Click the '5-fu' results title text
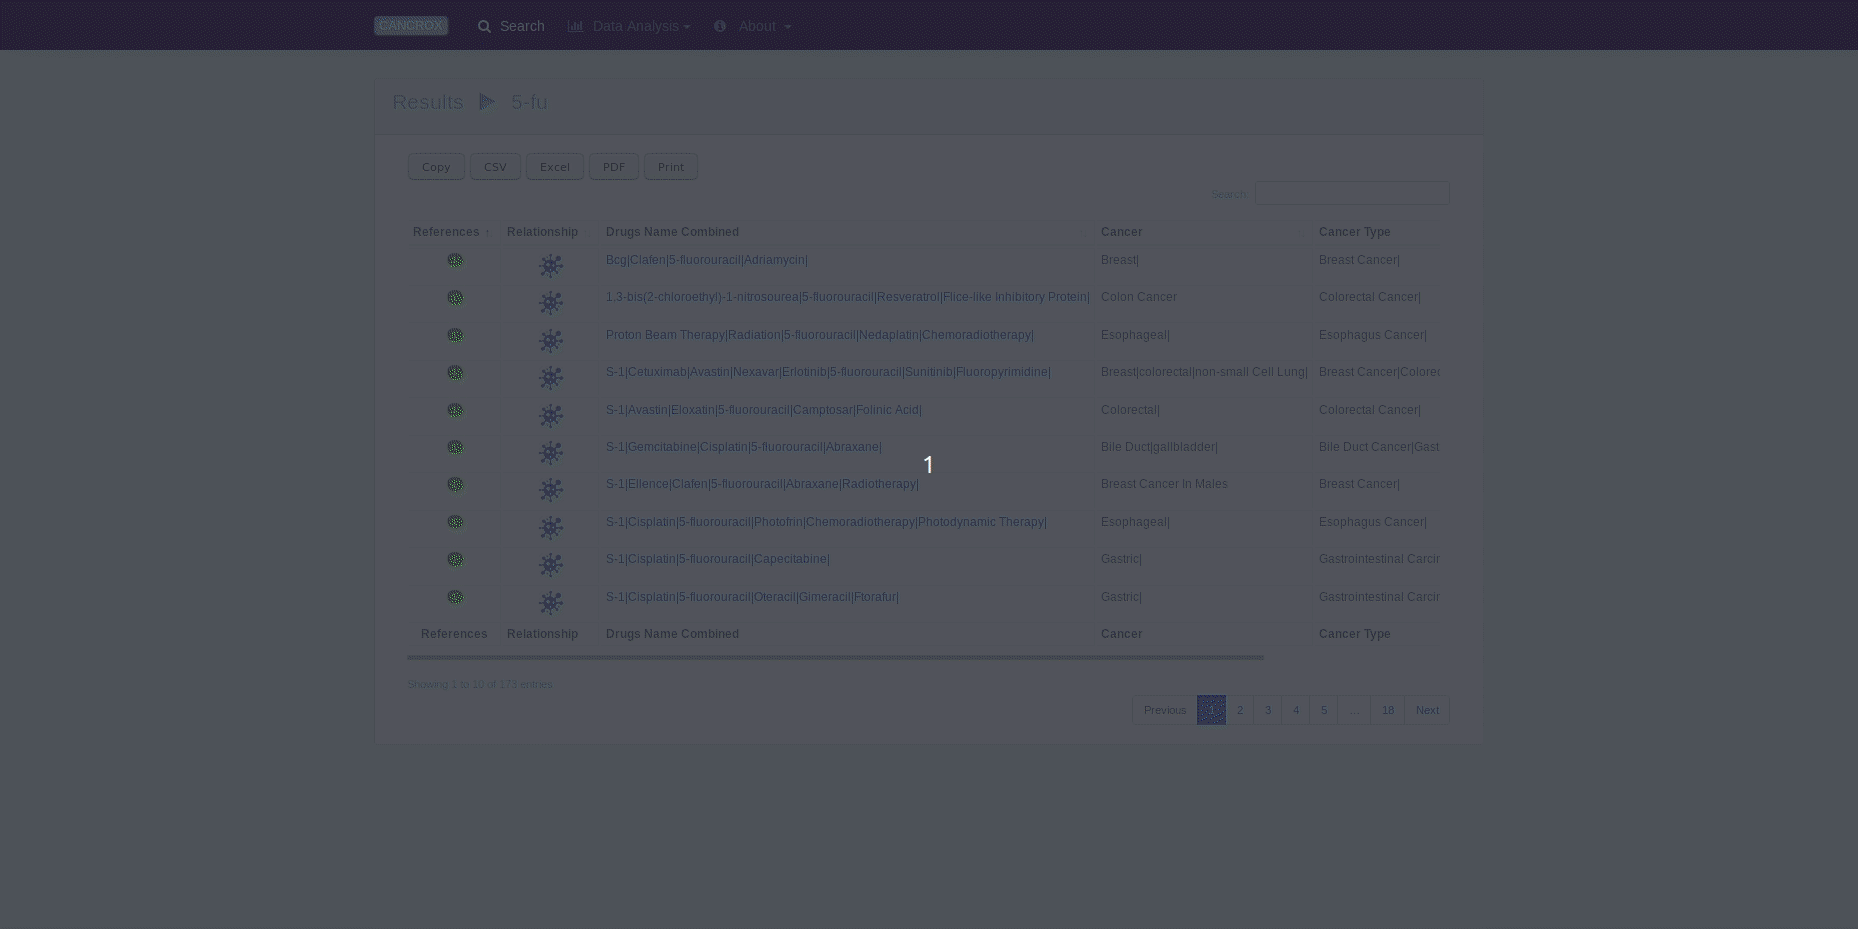 (x=529, y=102)
